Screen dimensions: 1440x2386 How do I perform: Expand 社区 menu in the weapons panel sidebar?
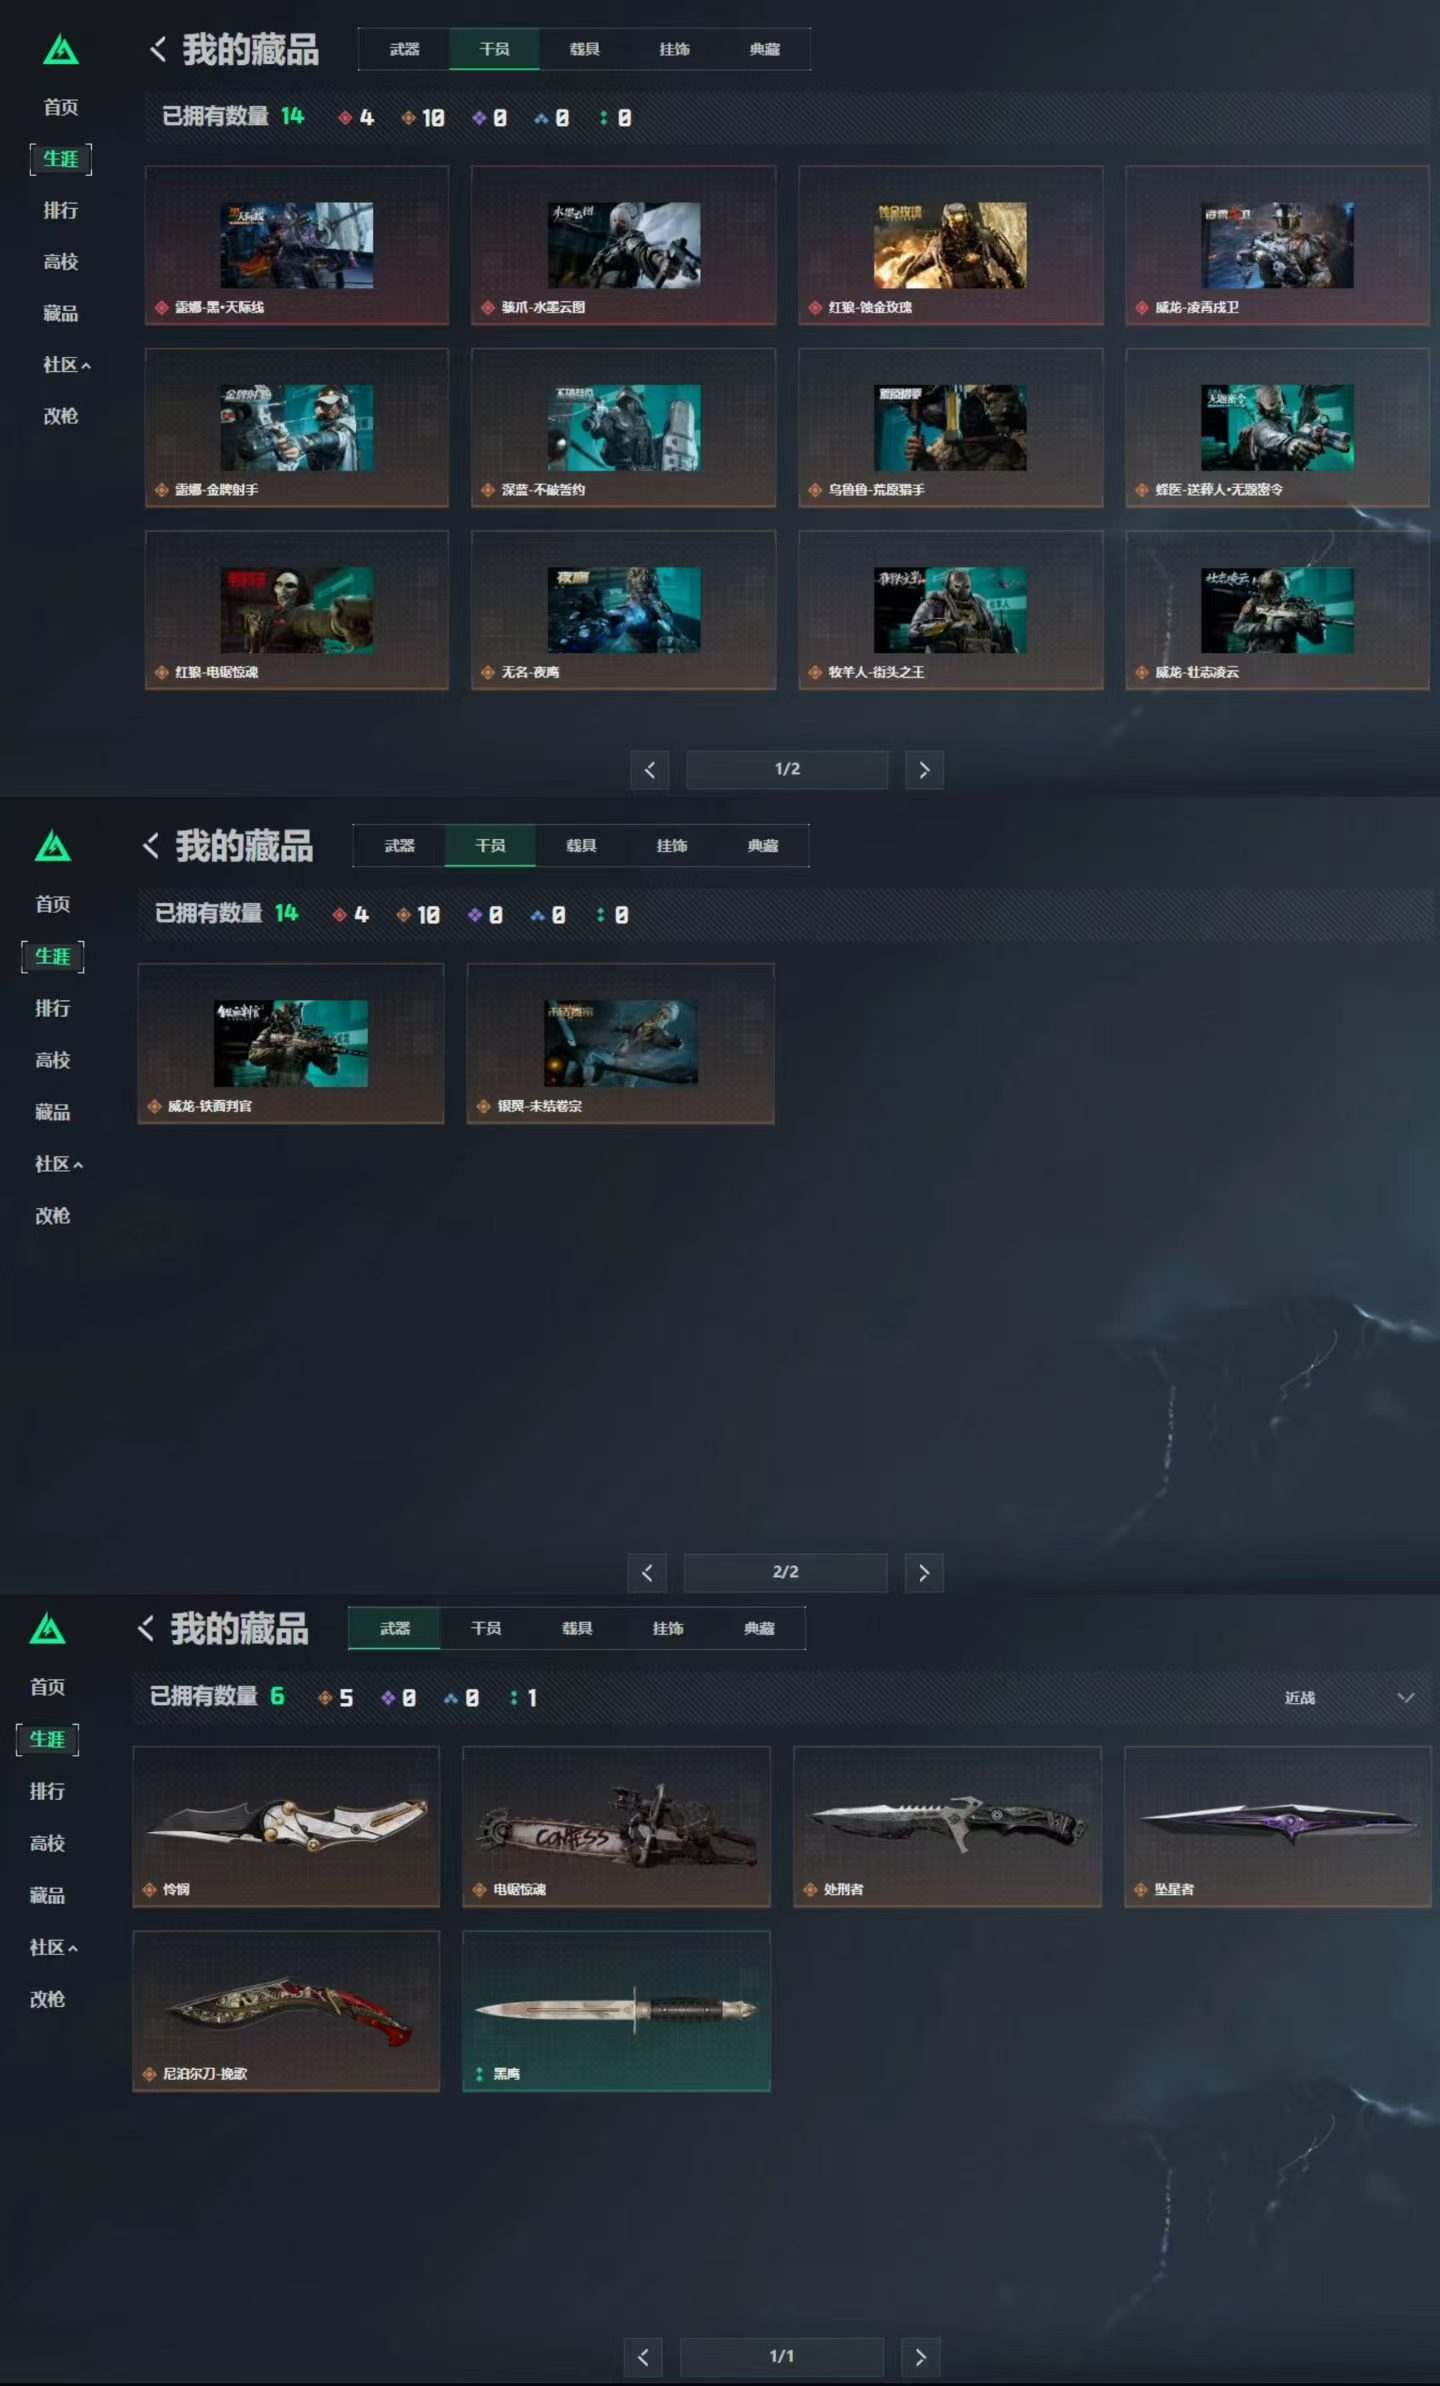pos(53,1947)
